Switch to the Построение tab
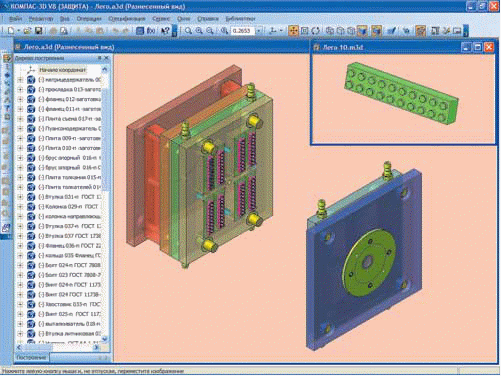This screenshot has width=501, height=376. pos(31,357)
